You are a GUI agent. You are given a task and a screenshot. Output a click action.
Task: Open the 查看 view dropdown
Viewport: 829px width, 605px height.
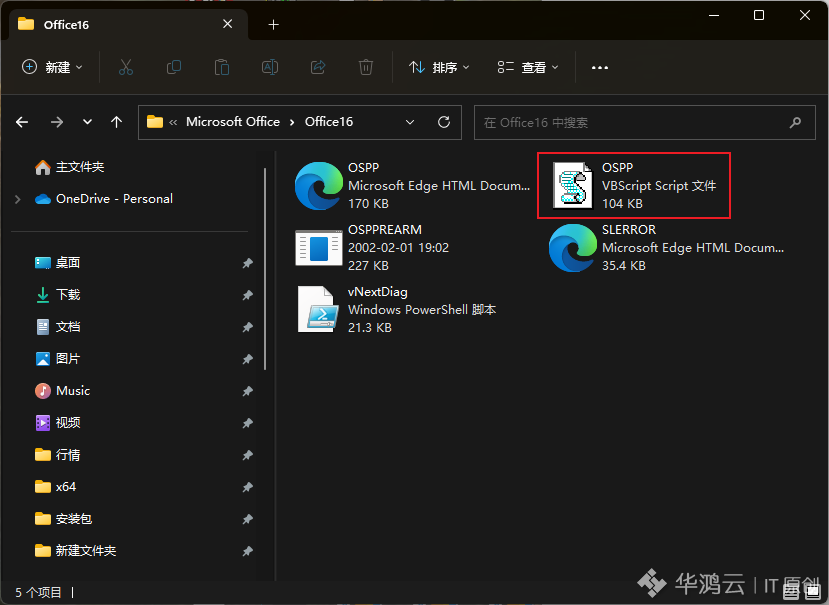pyautogui.click(x=528, y=67)
